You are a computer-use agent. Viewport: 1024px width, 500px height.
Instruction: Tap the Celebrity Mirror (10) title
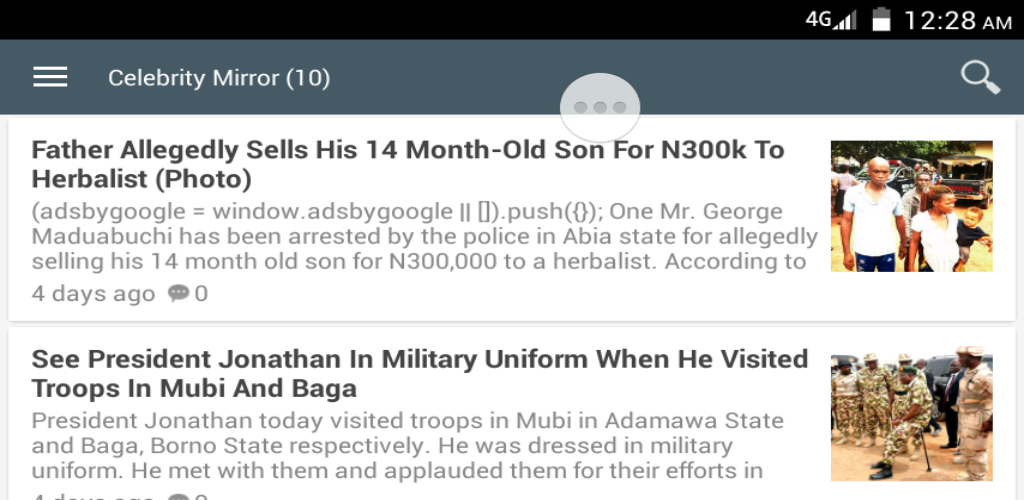[219, 78]
